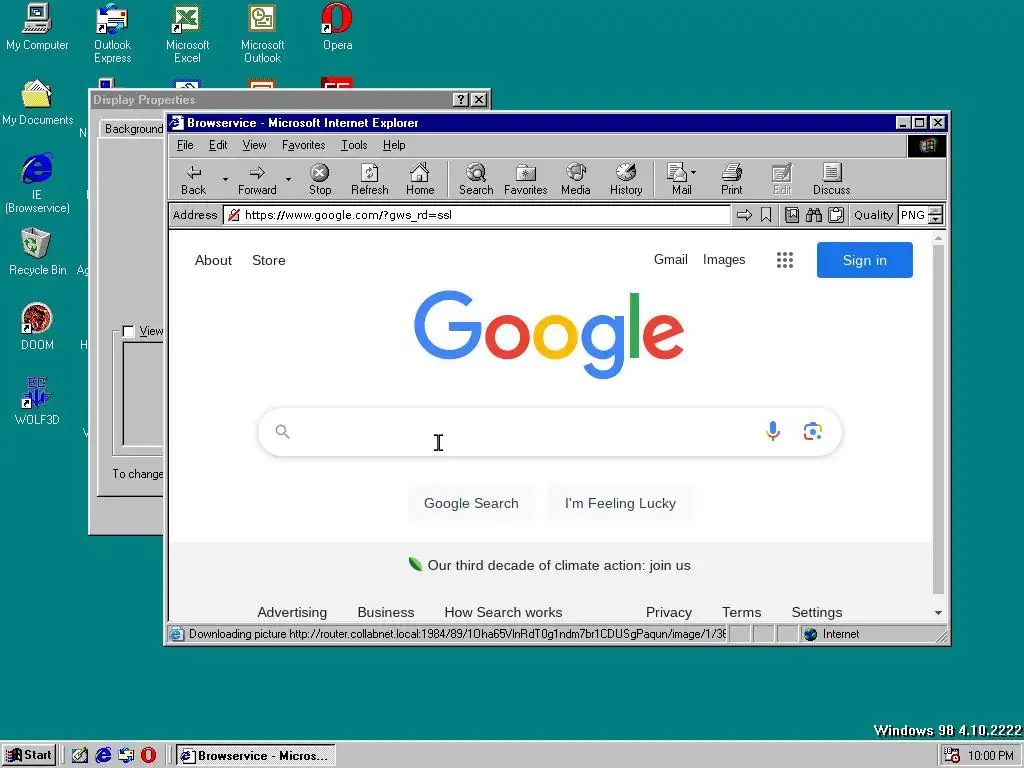Open the Gmail link
Image resolution: width=1024 pixels, height=768 pixels.
pyautogui.click(x=671, y=259)
